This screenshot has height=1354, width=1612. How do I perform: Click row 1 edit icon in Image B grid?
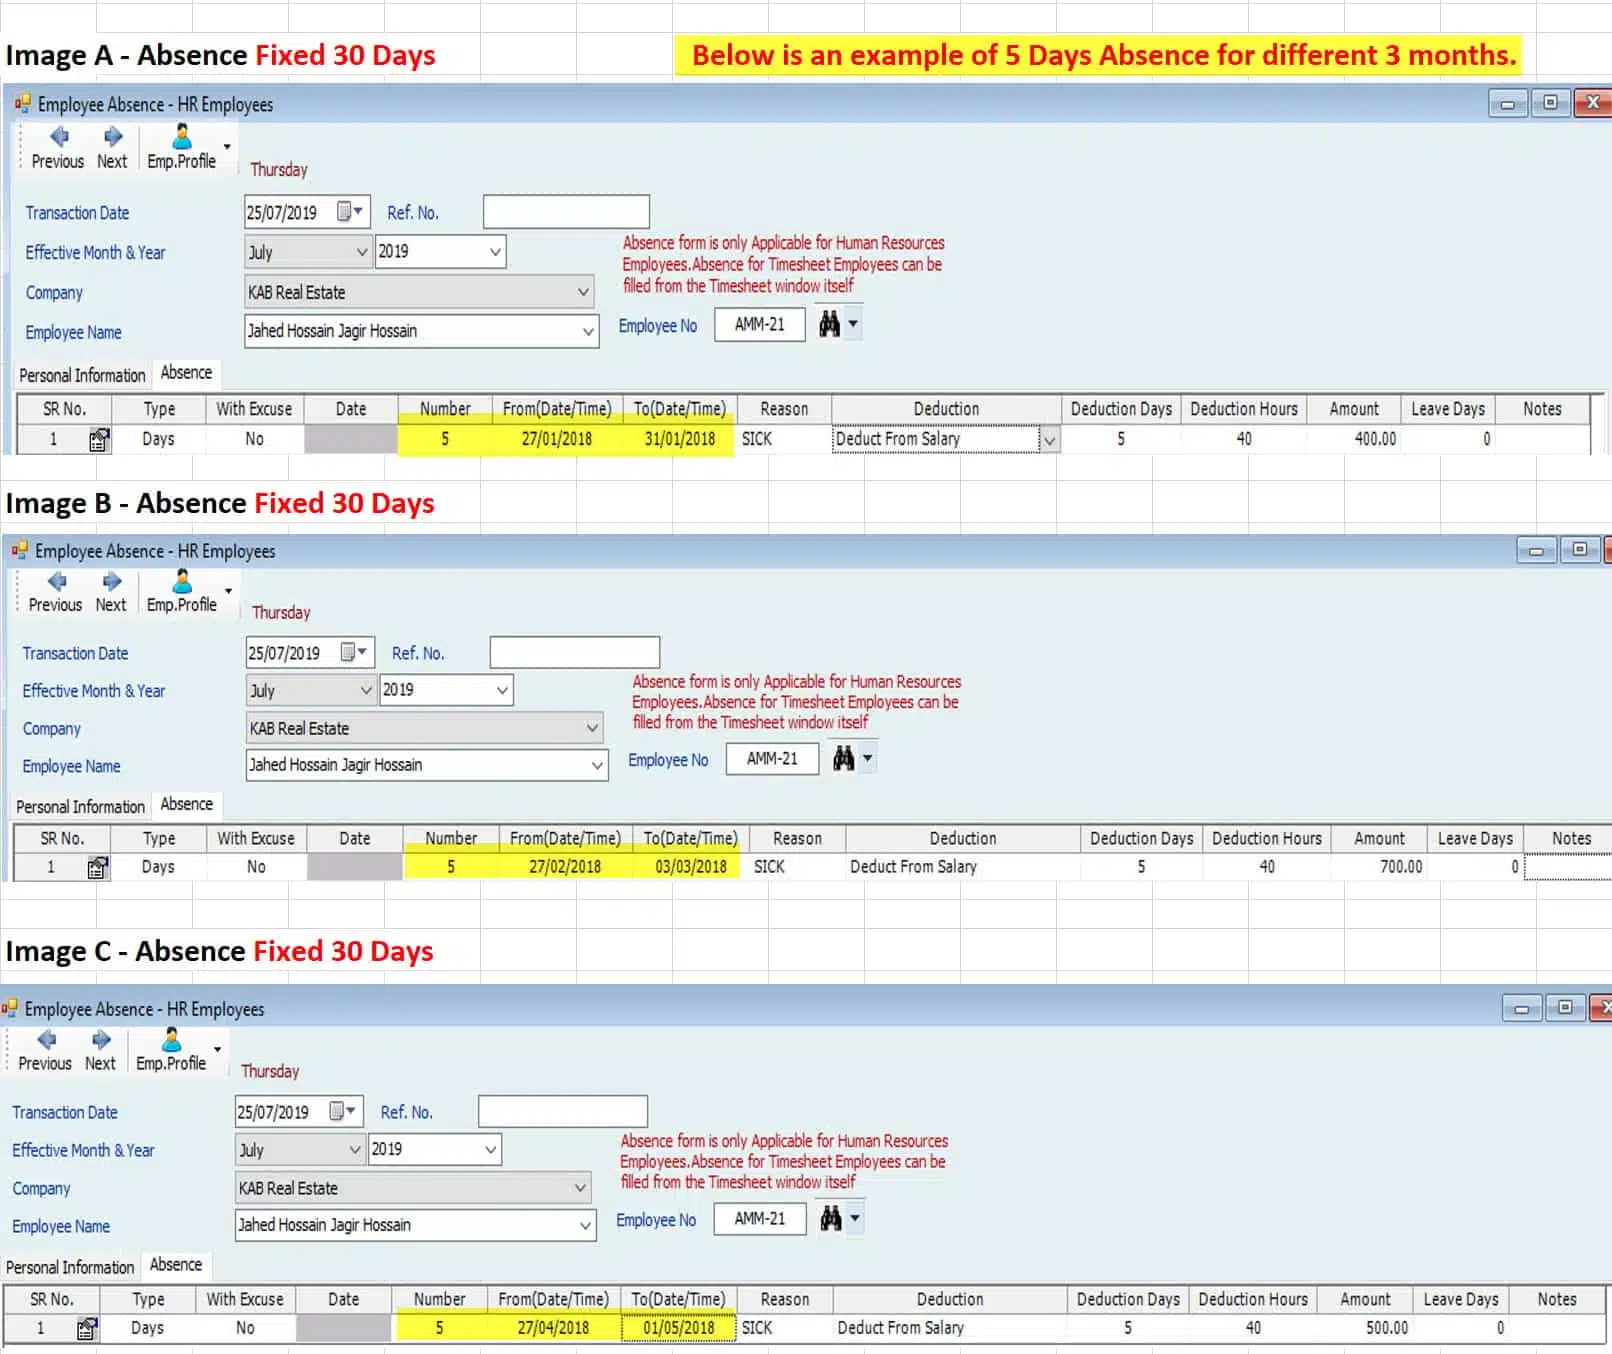(97, 867)
